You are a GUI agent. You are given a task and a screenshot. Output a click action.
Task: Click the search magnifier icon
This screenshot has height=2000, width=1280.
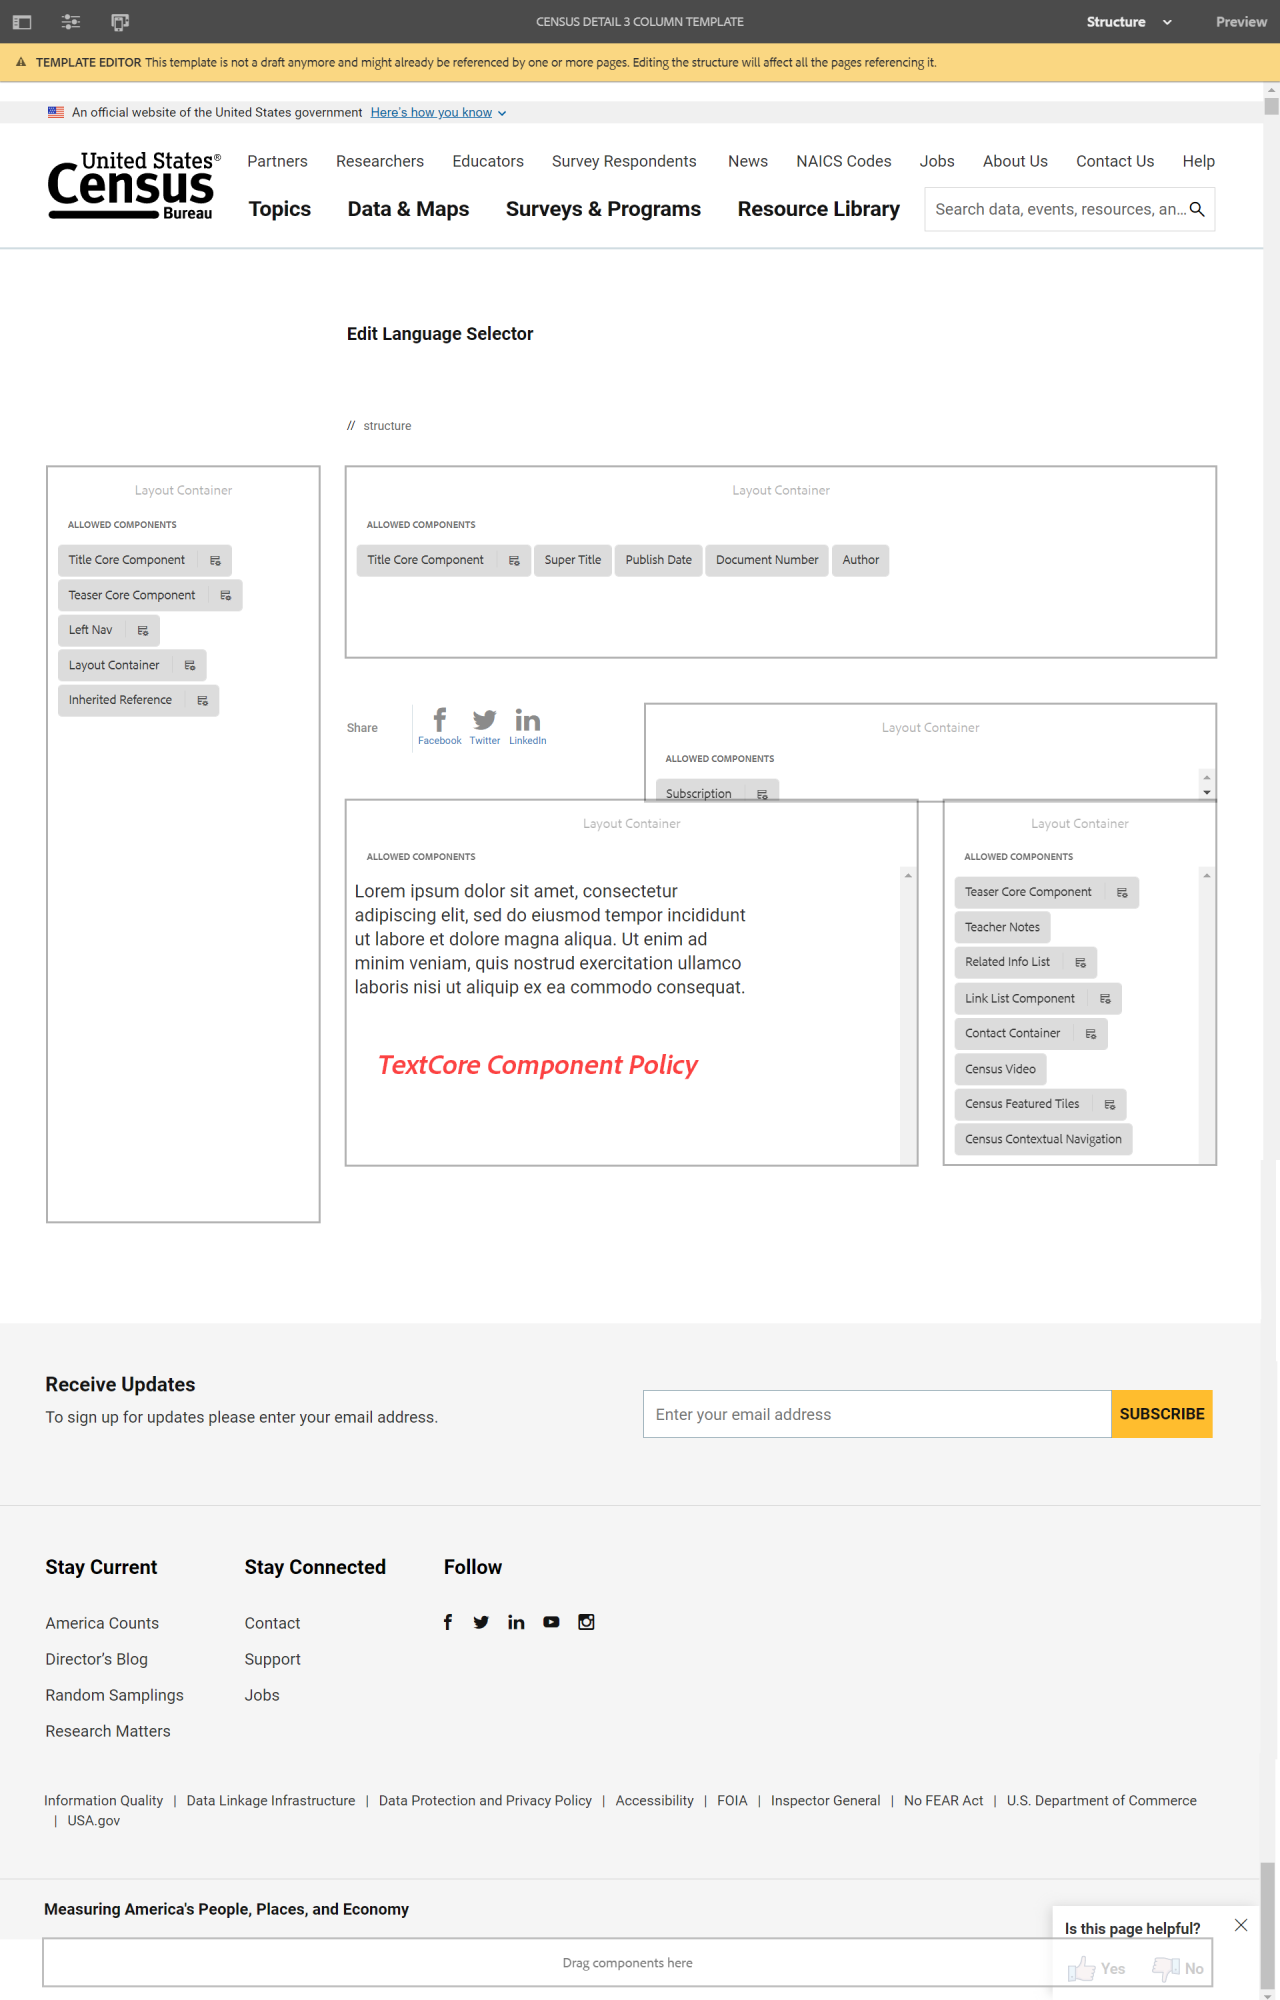coord(1197,209)
